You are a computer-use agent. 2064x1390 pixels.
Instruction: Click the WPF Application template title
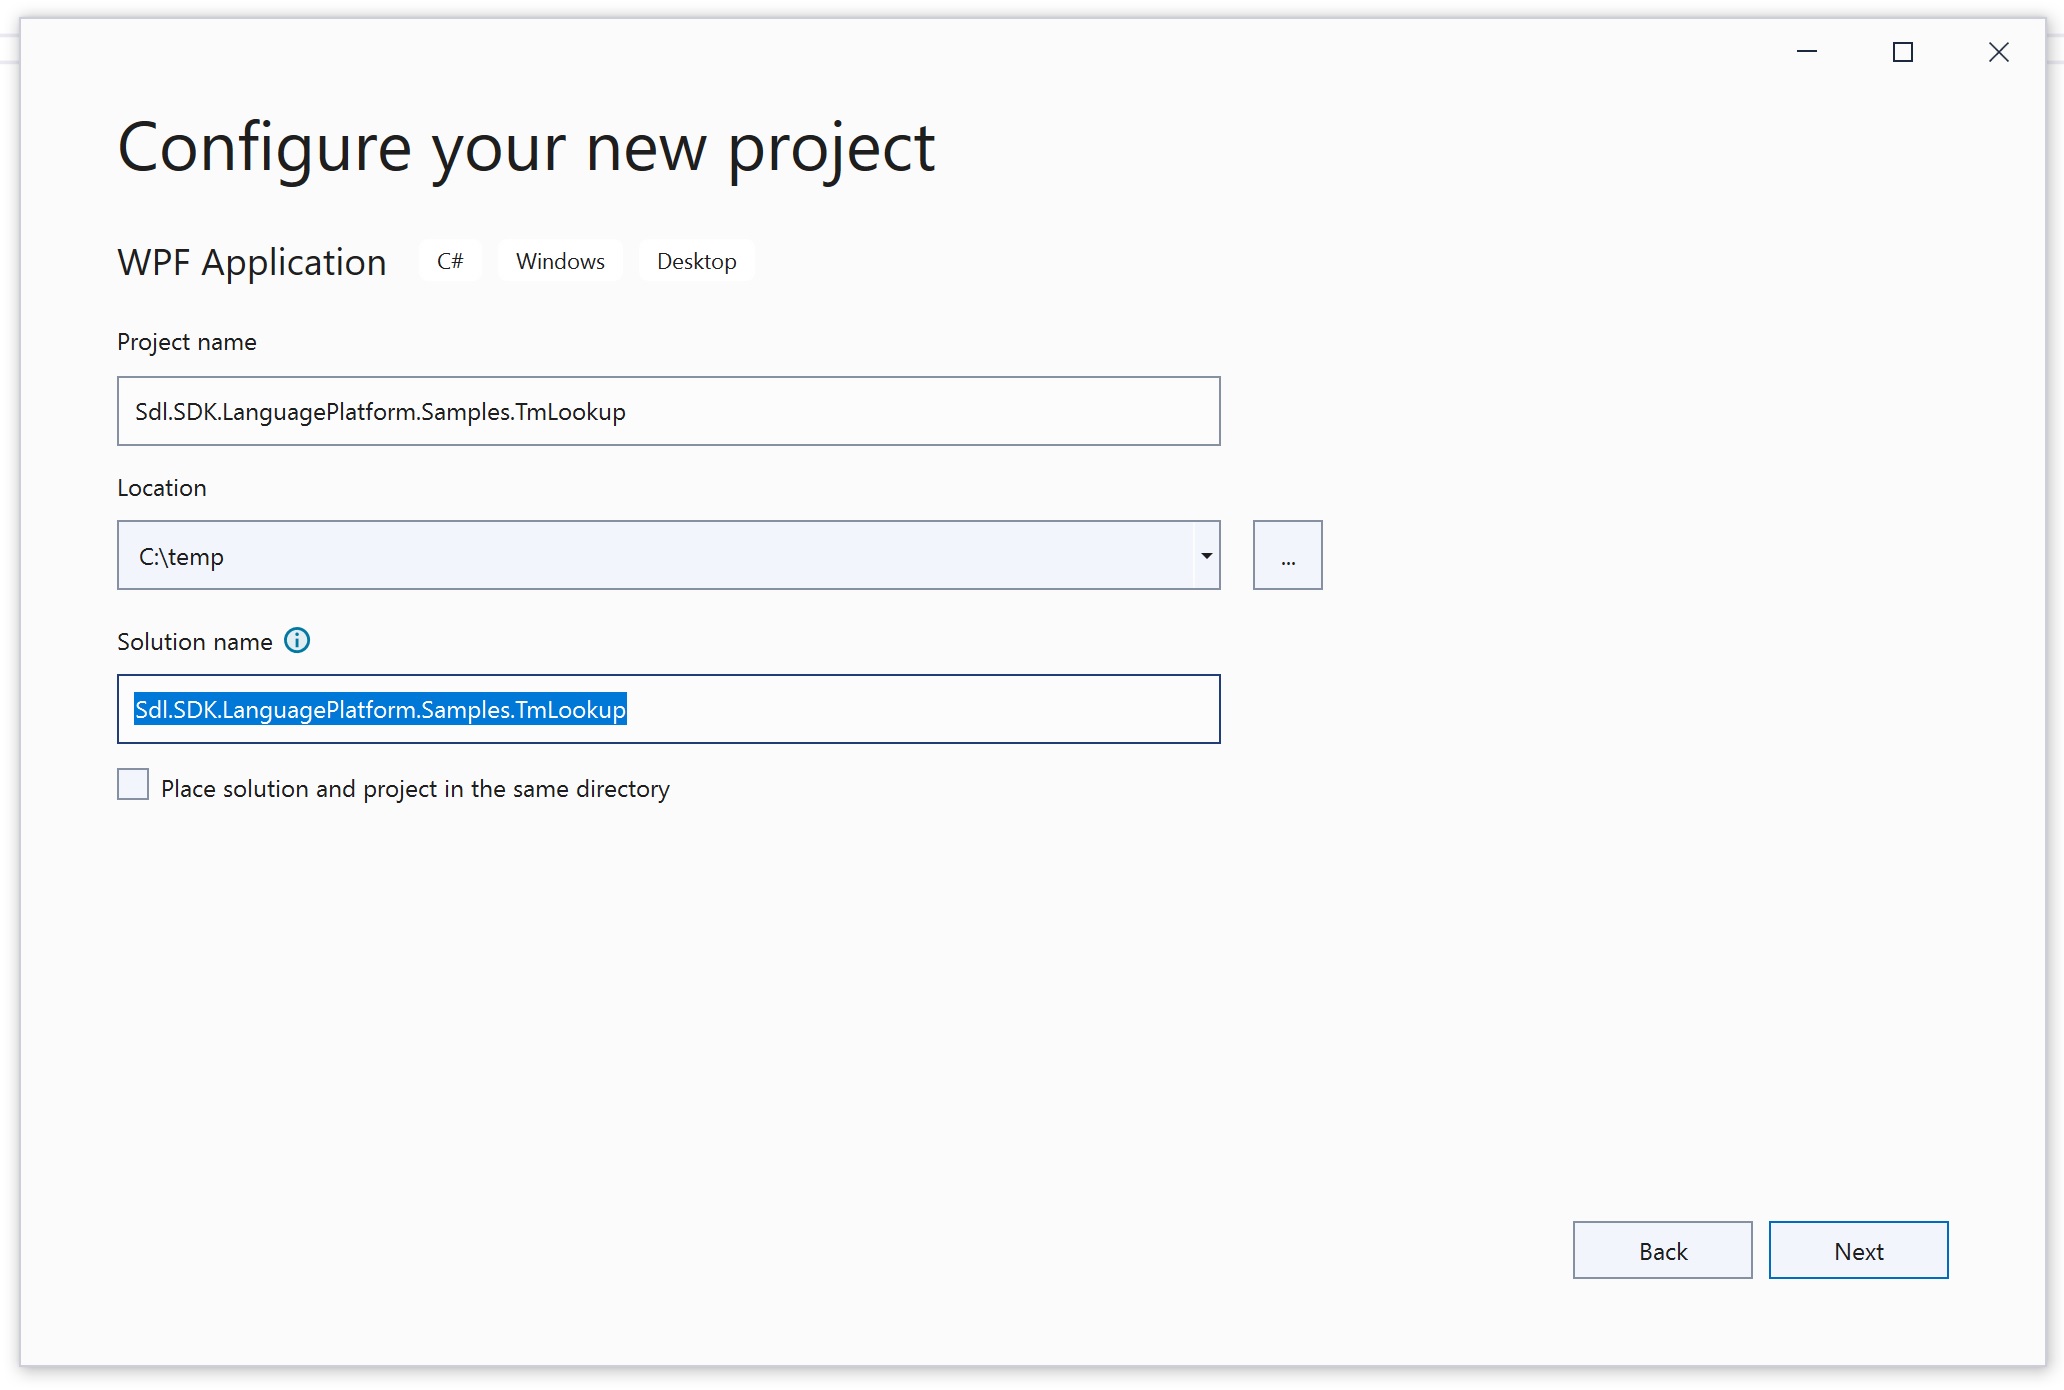click(252, 262)
